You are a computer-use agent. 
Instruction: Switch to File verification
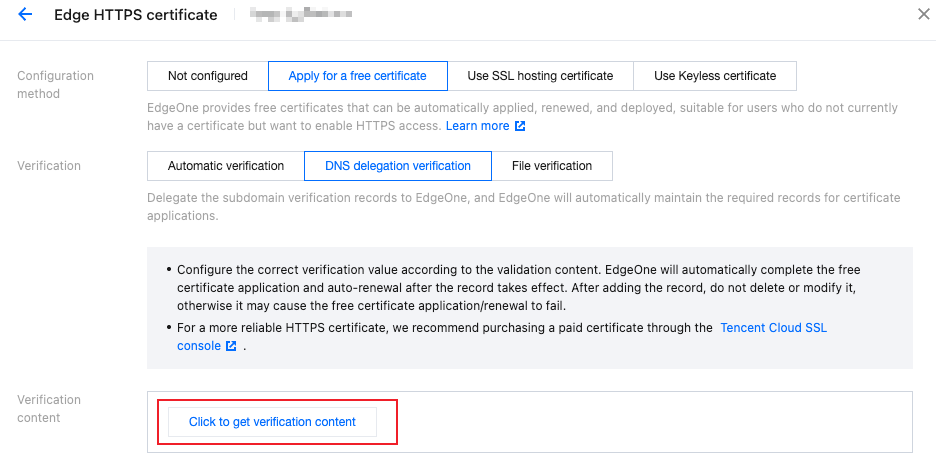click(x=552, y=166)
